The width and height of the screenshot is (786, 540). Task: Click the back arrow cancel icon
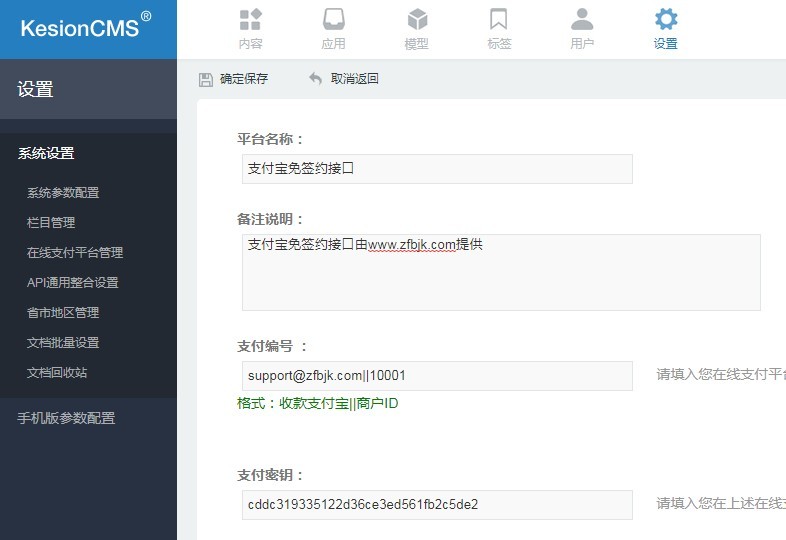click(x=315, y=79)
